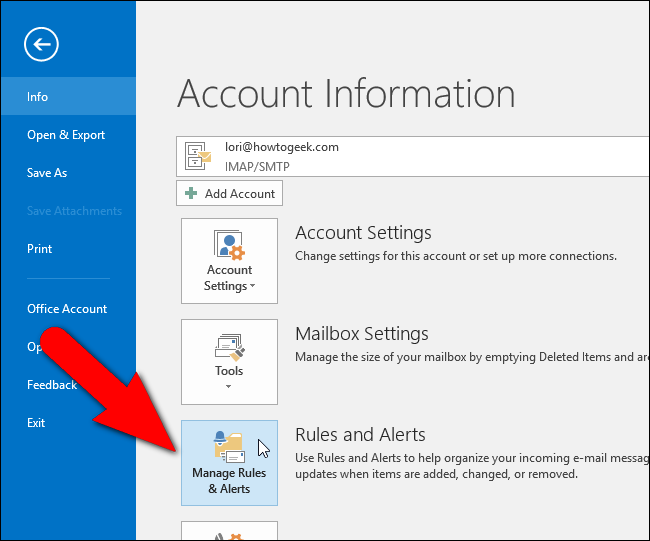Click the Account Settings person-gear icon

(x=229, y=245)
